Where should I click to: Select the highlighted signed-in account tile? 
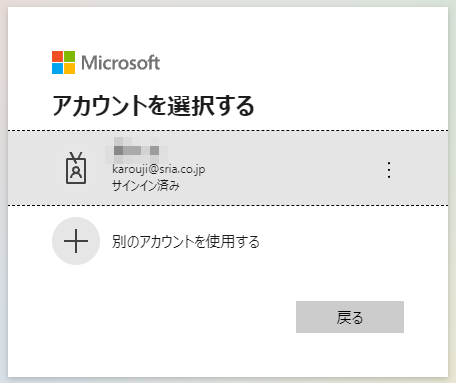pyautogui.click(x=228, y=168)
